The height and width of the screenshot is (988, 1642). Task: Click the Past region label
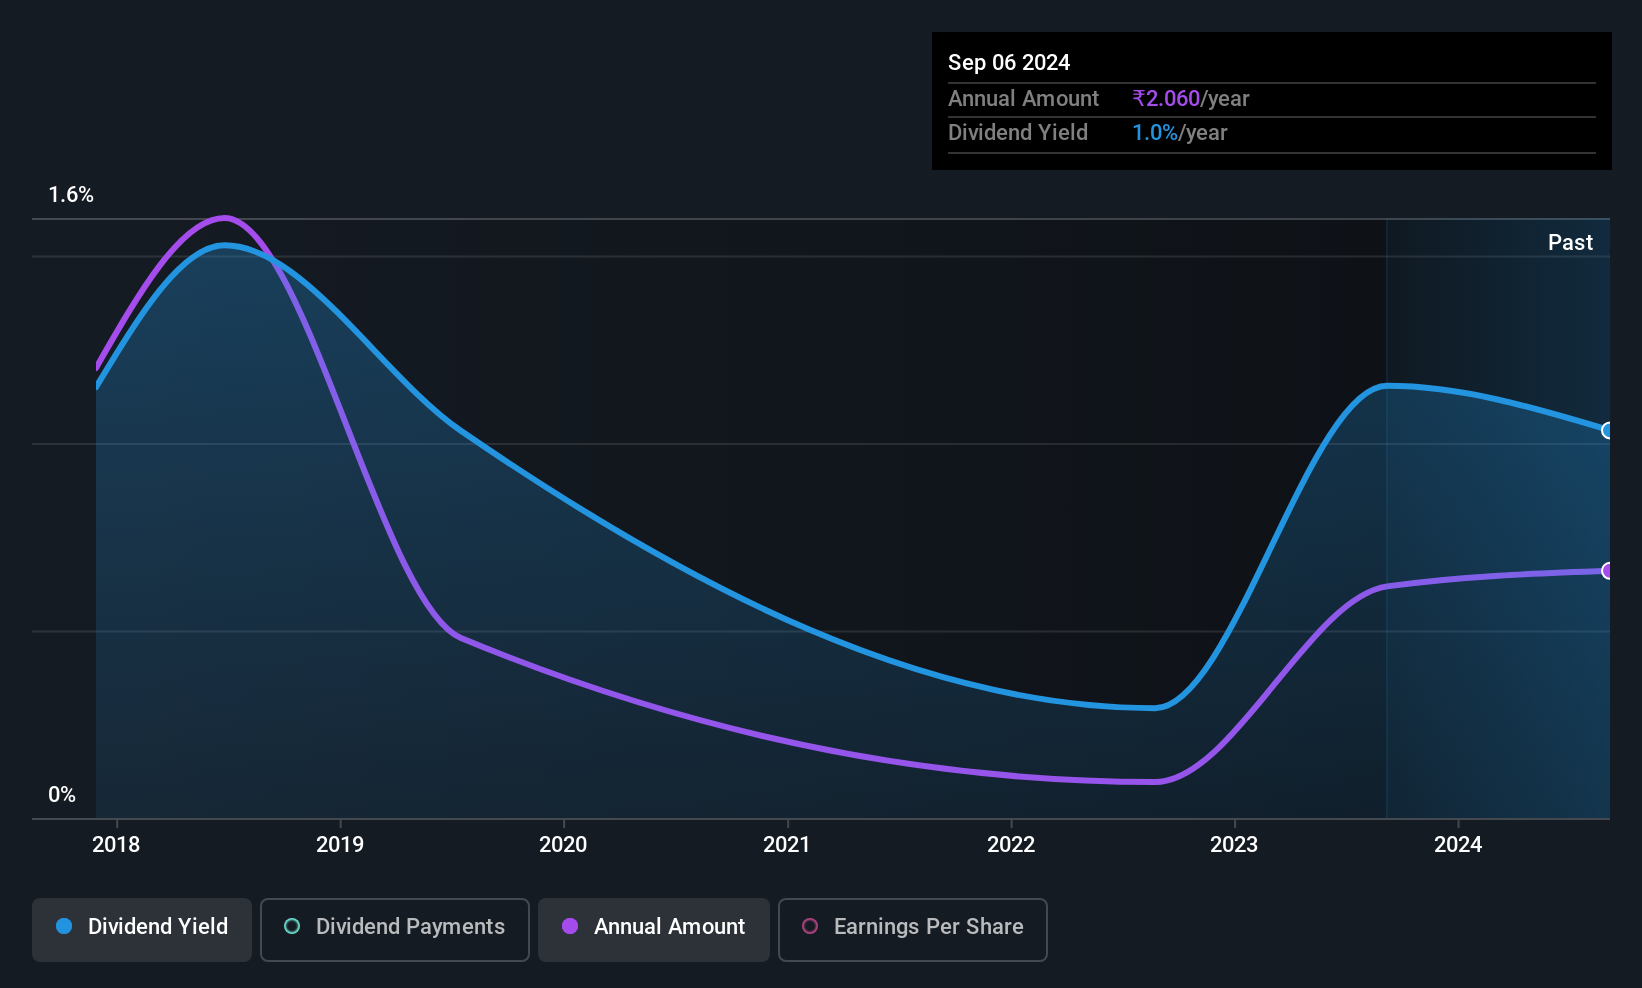click(x=1570, y=243)
